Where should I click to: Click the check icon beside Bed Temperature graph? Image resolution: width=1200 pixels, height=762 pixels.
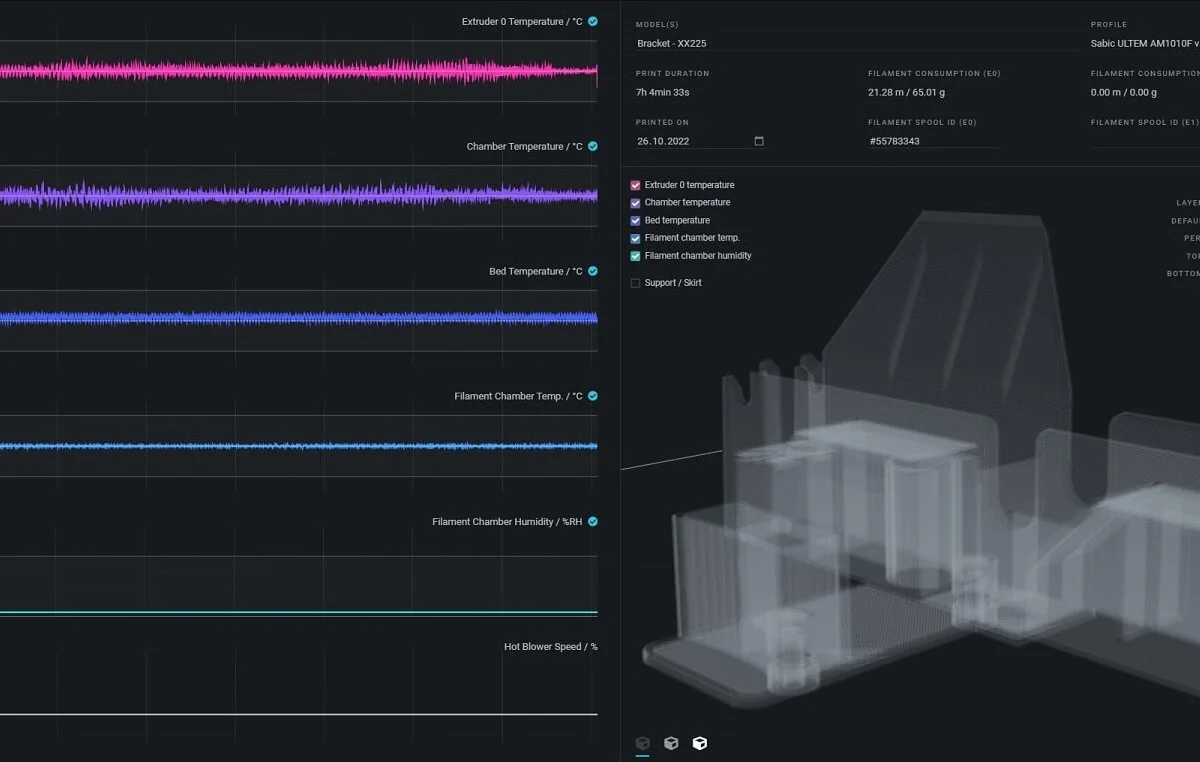(x=593, y=271)
